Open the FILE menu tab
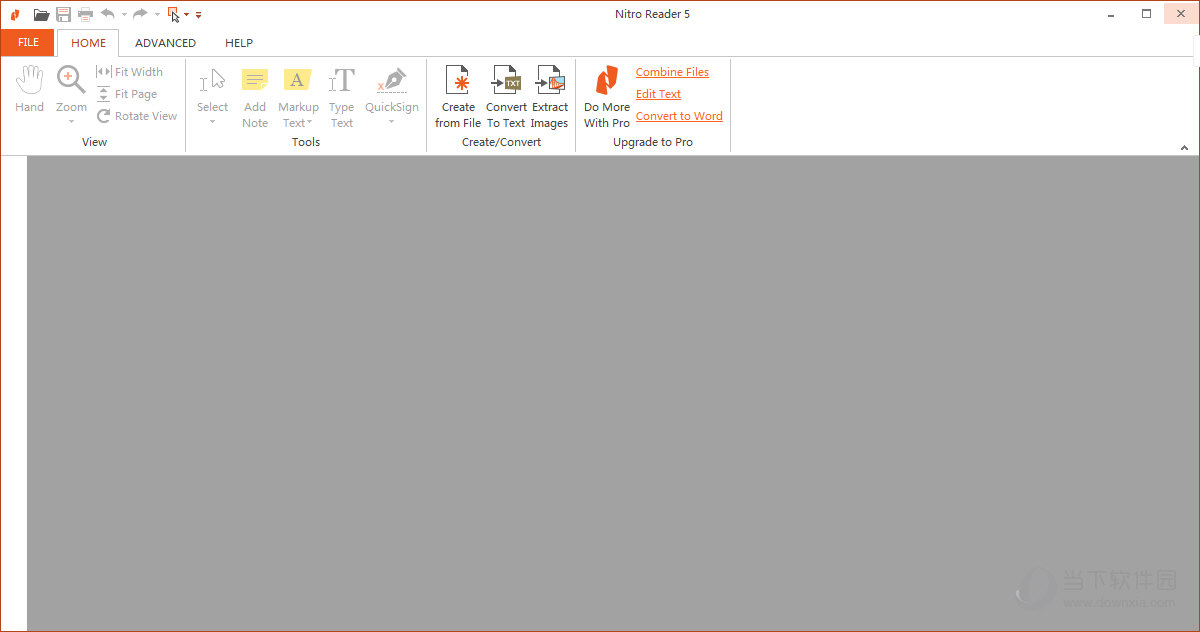The width and height of the screenshot is (1200, 632). 28,42
